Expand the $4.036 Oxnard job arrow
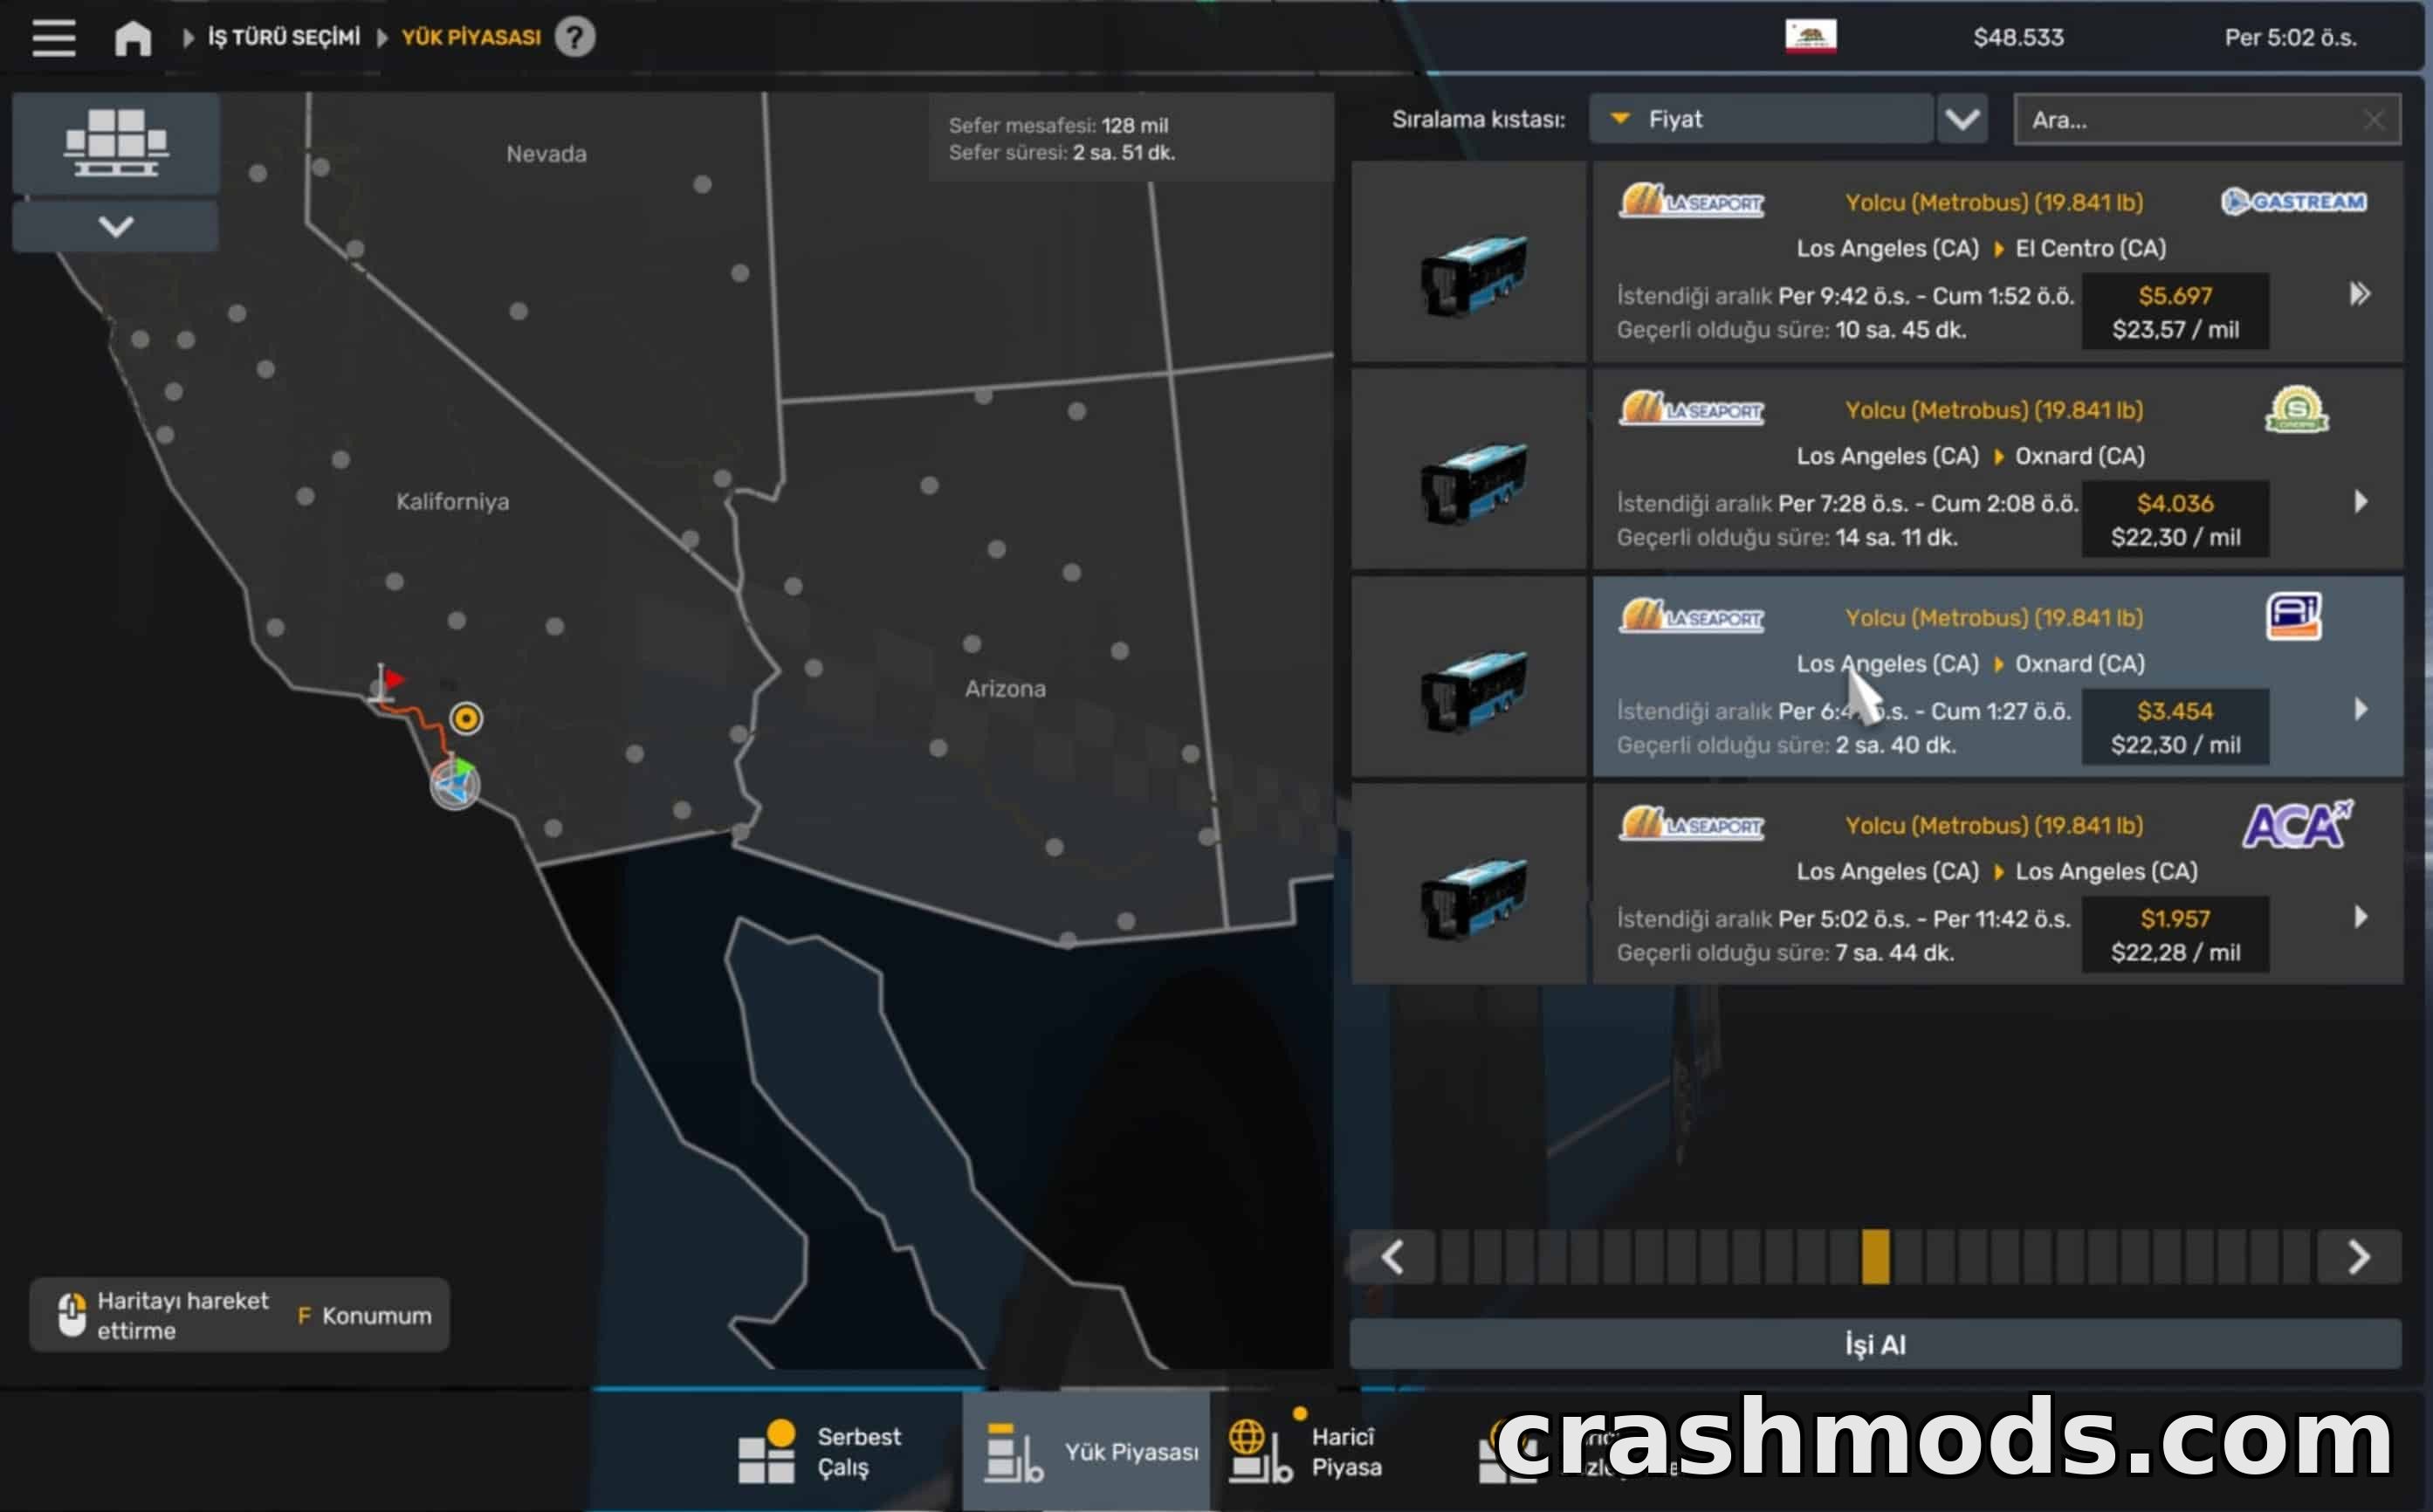 coord(2361,501)
